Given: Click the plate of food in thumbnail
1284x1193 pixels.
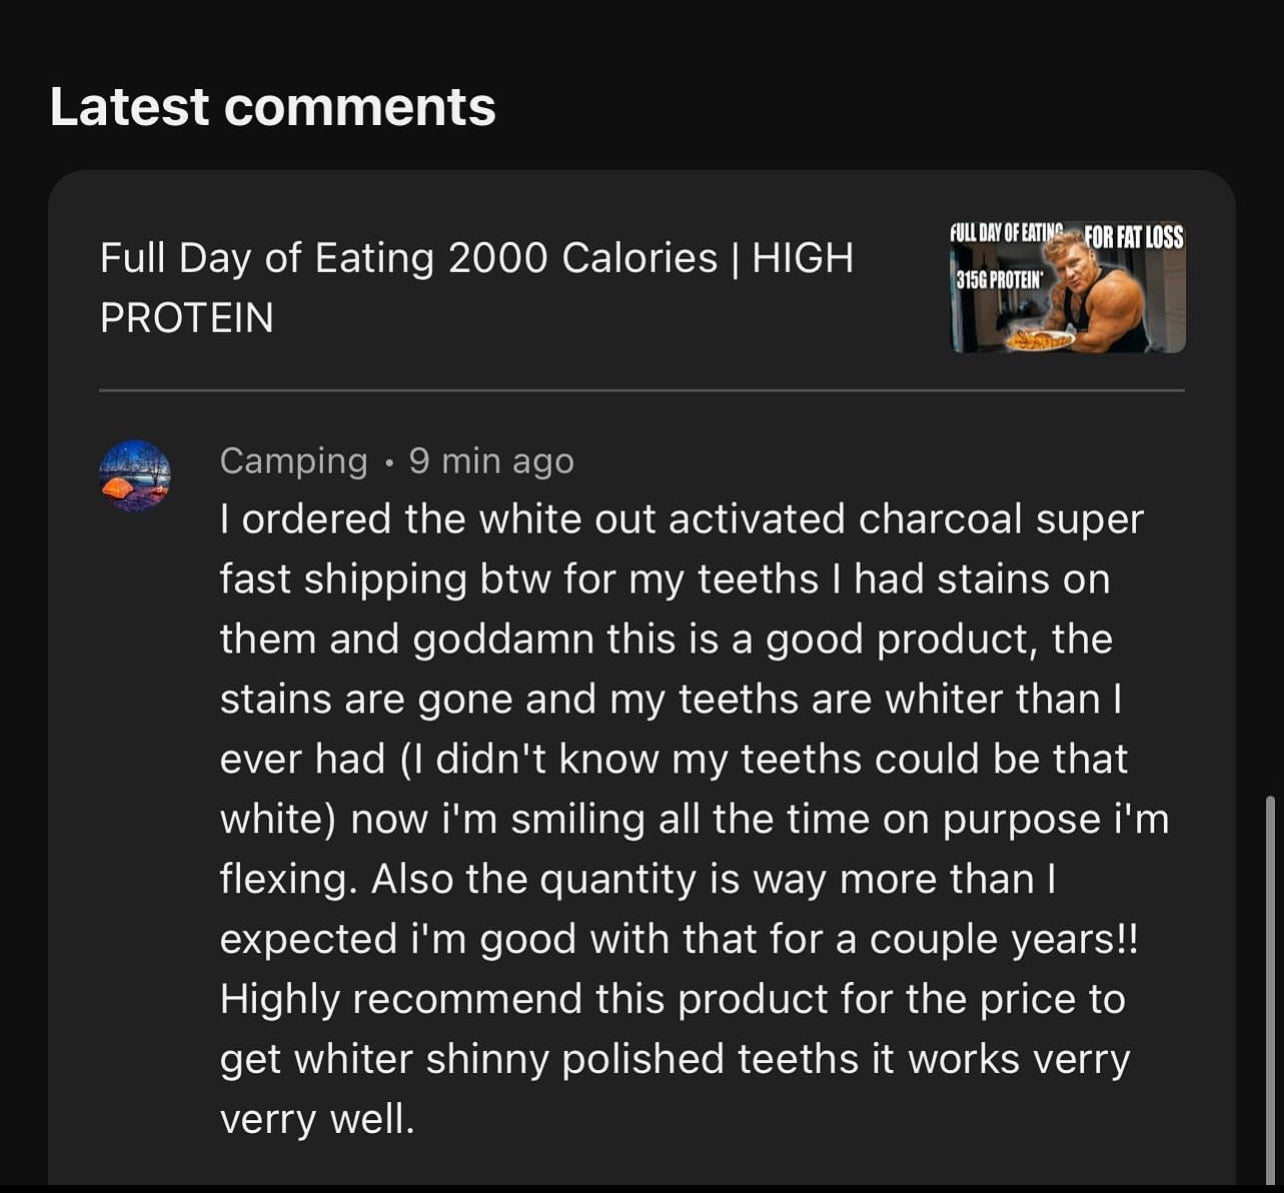Looking at the screenshot, I should click(1040, 340).
